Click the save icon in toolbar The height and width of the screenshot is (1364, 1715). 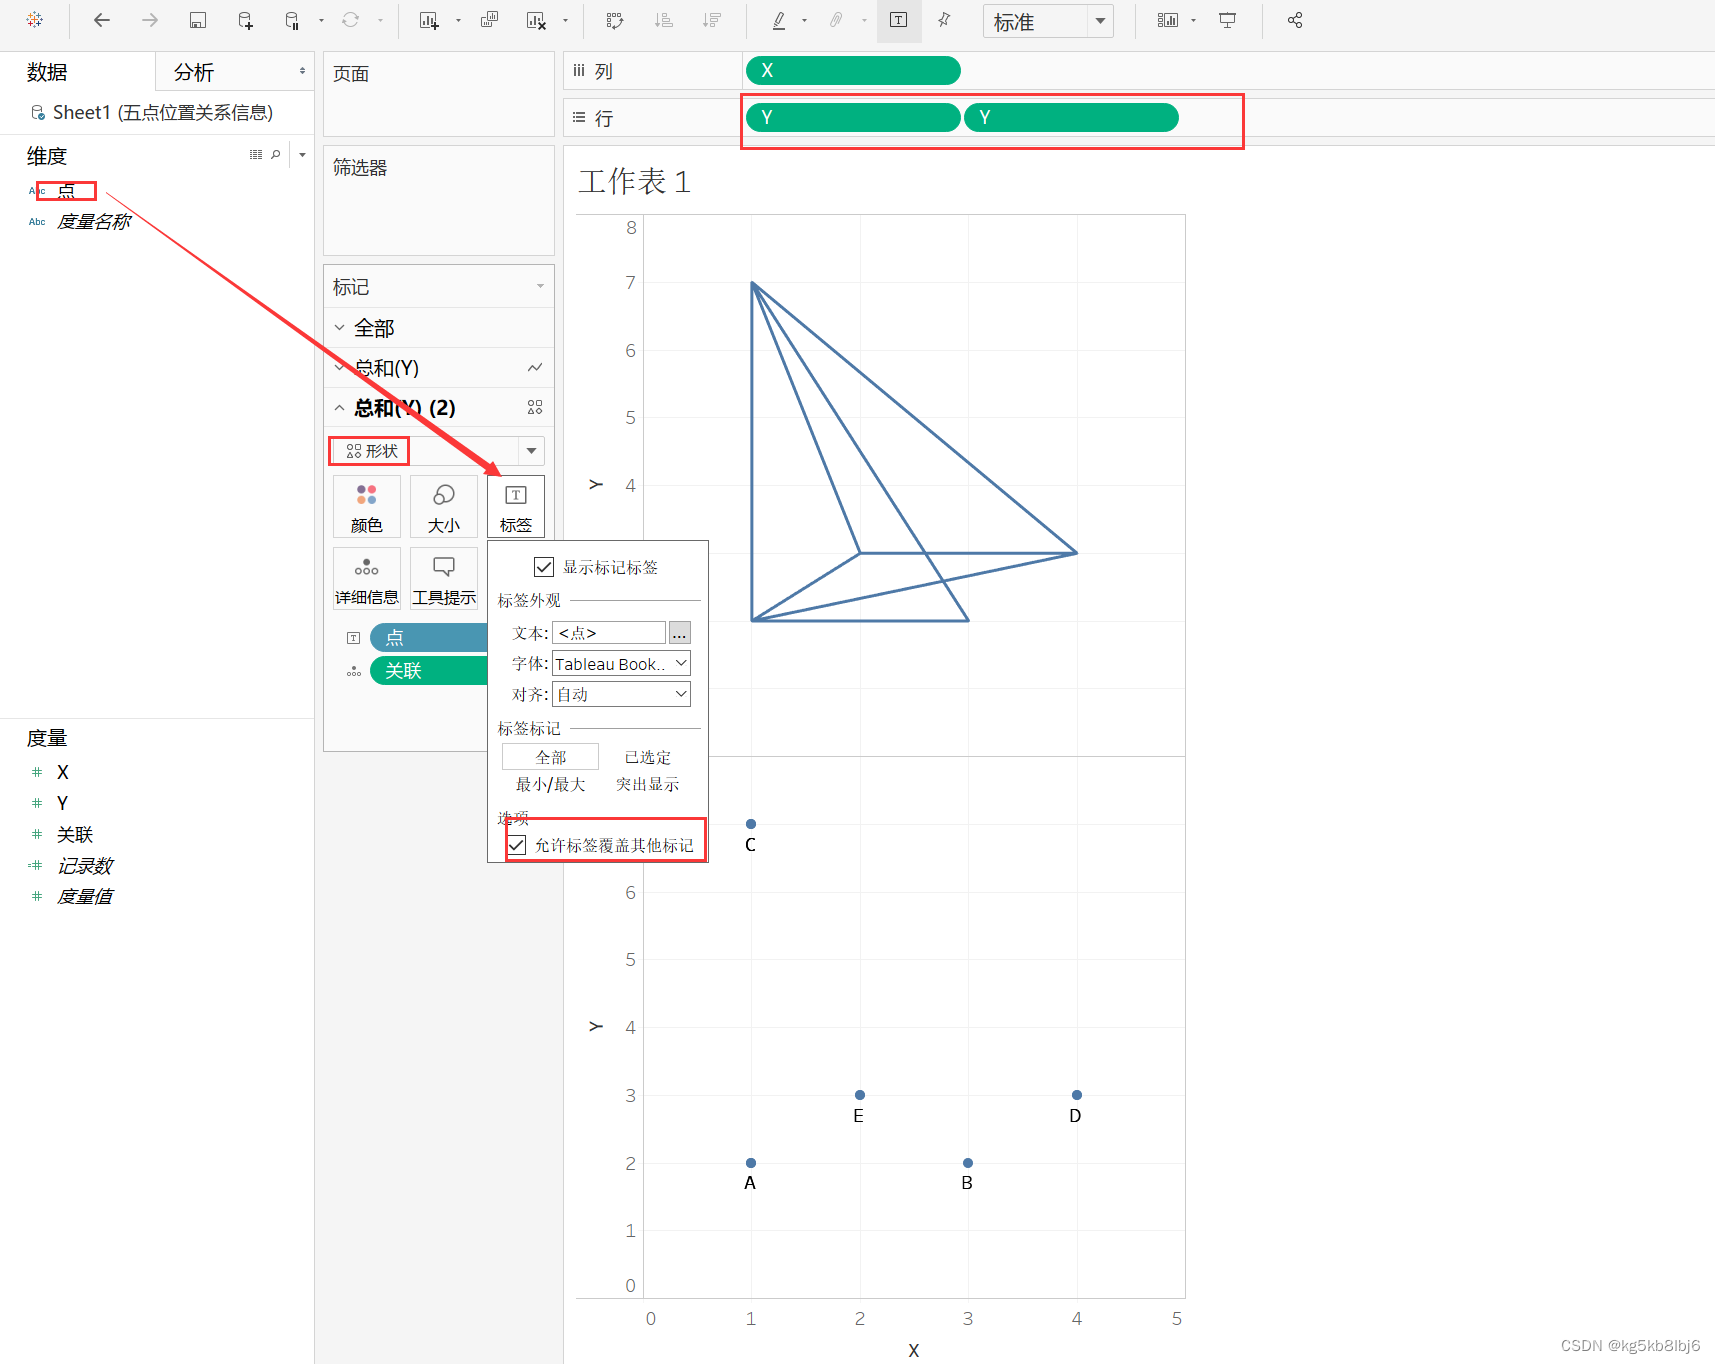click(x=198, y=20)
